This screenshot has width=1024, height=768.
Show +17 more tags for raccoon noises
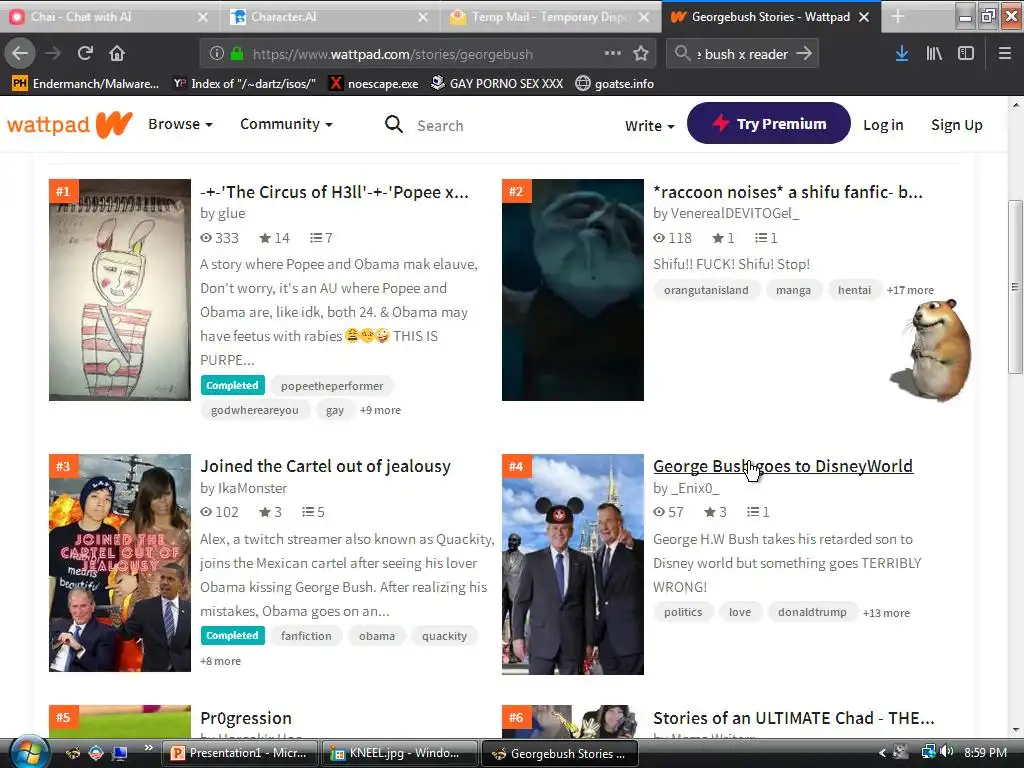pyautogui.click(x=910, y=290)
